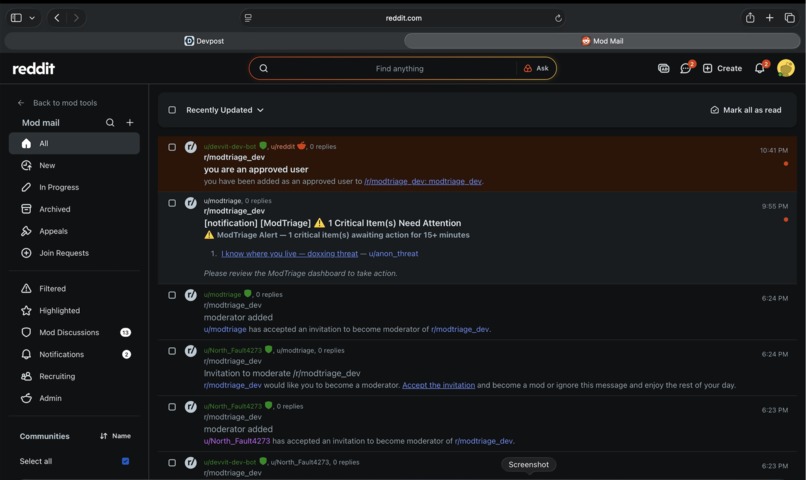Toggle the select-all conversations checkbox
Viewport: 806px width, 480px height.
(172, 110)
